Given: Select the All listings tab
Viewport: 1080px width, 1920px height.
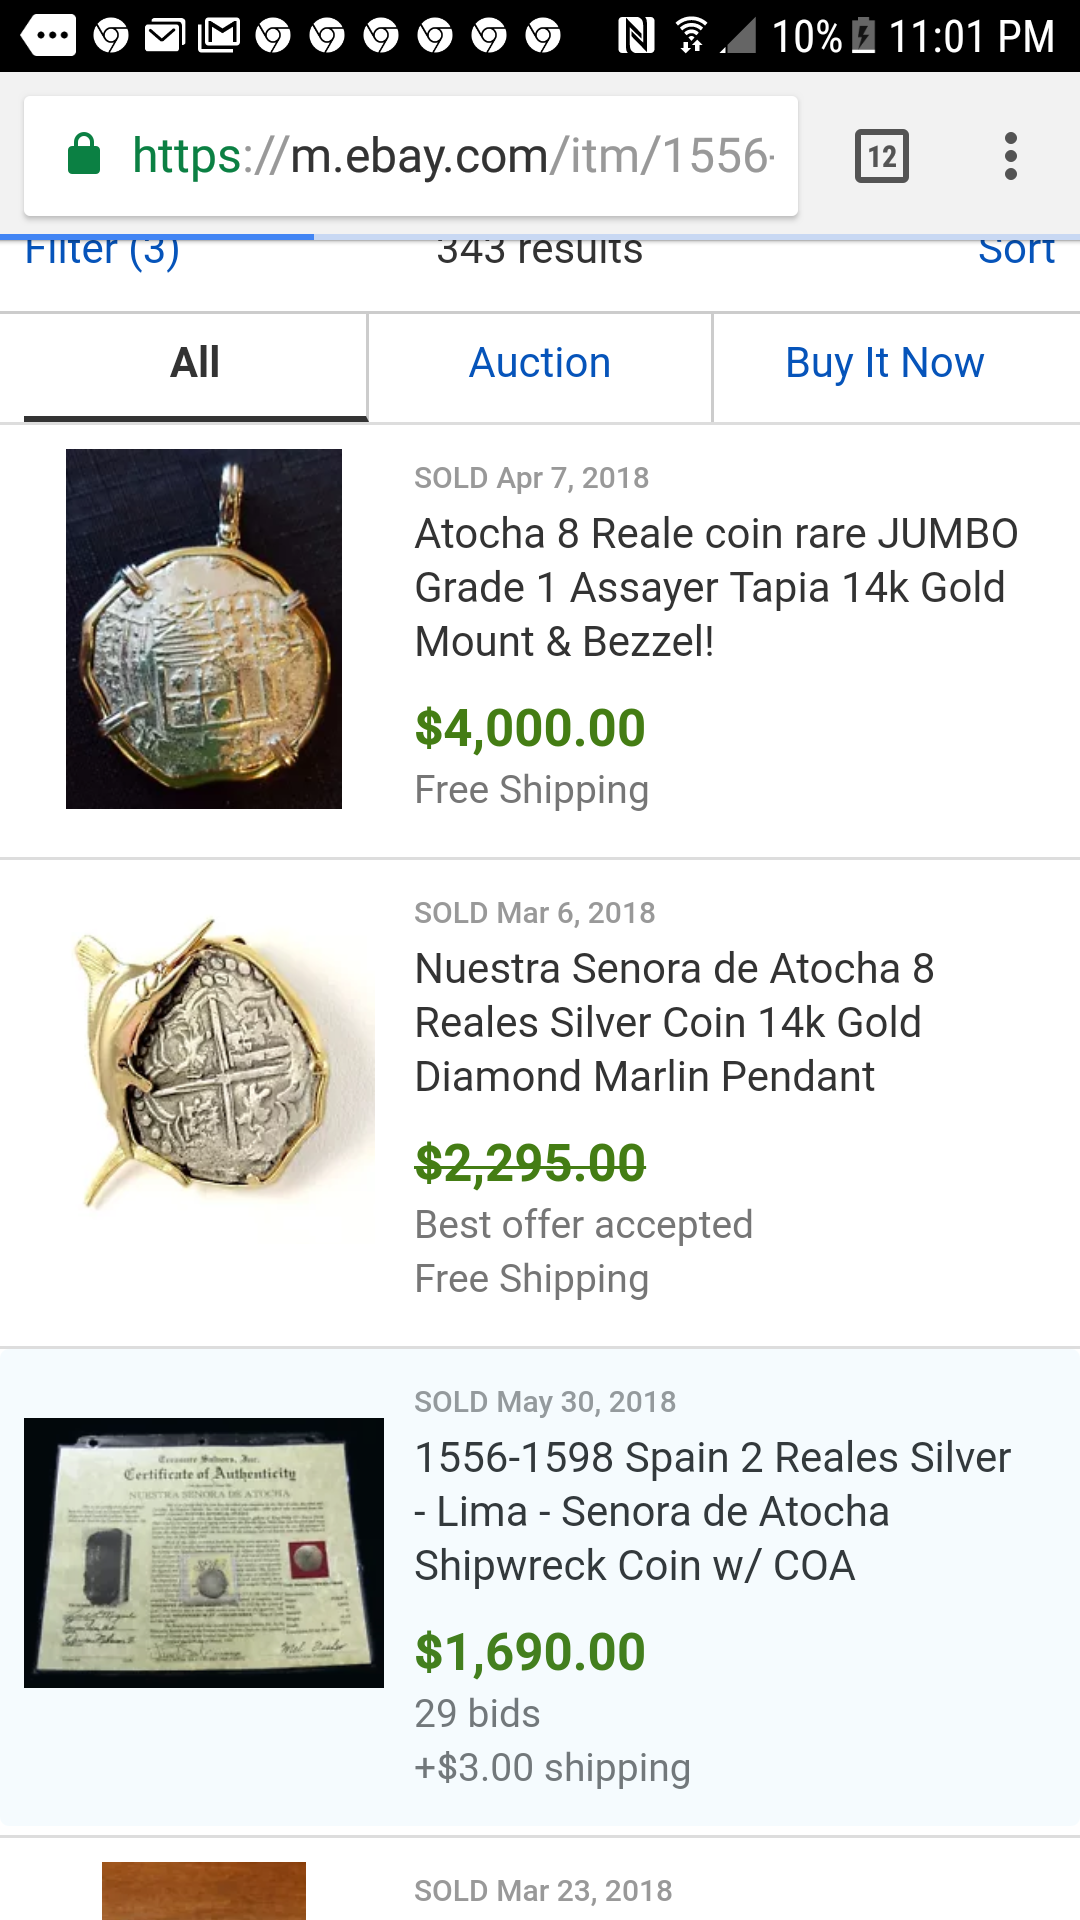Looking at the screenshot, I should 195,363.
